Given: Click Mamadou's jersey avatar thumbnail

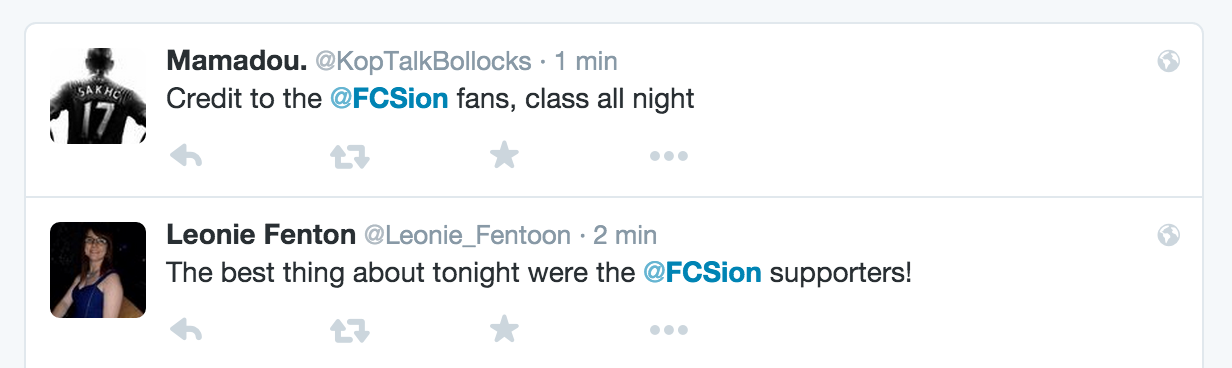Looking at the screenshot, I should point(98,96).
